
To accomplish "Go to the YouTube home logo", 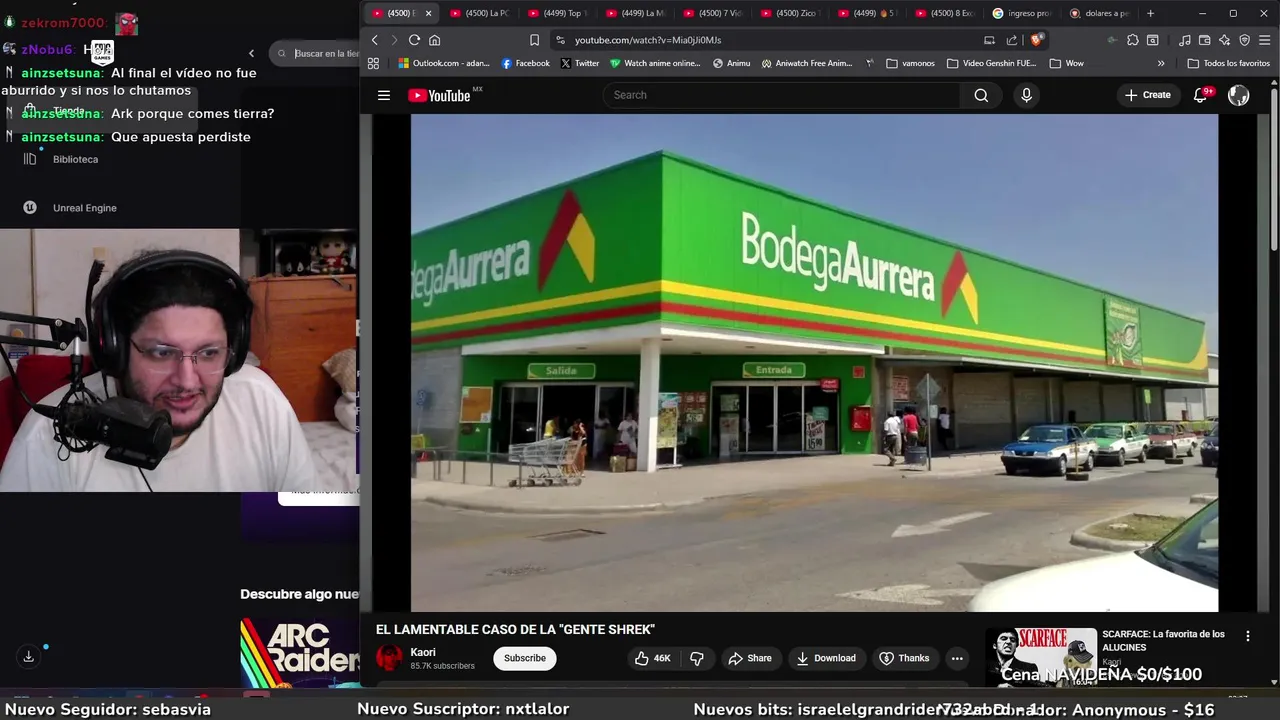I will point(440,95).
